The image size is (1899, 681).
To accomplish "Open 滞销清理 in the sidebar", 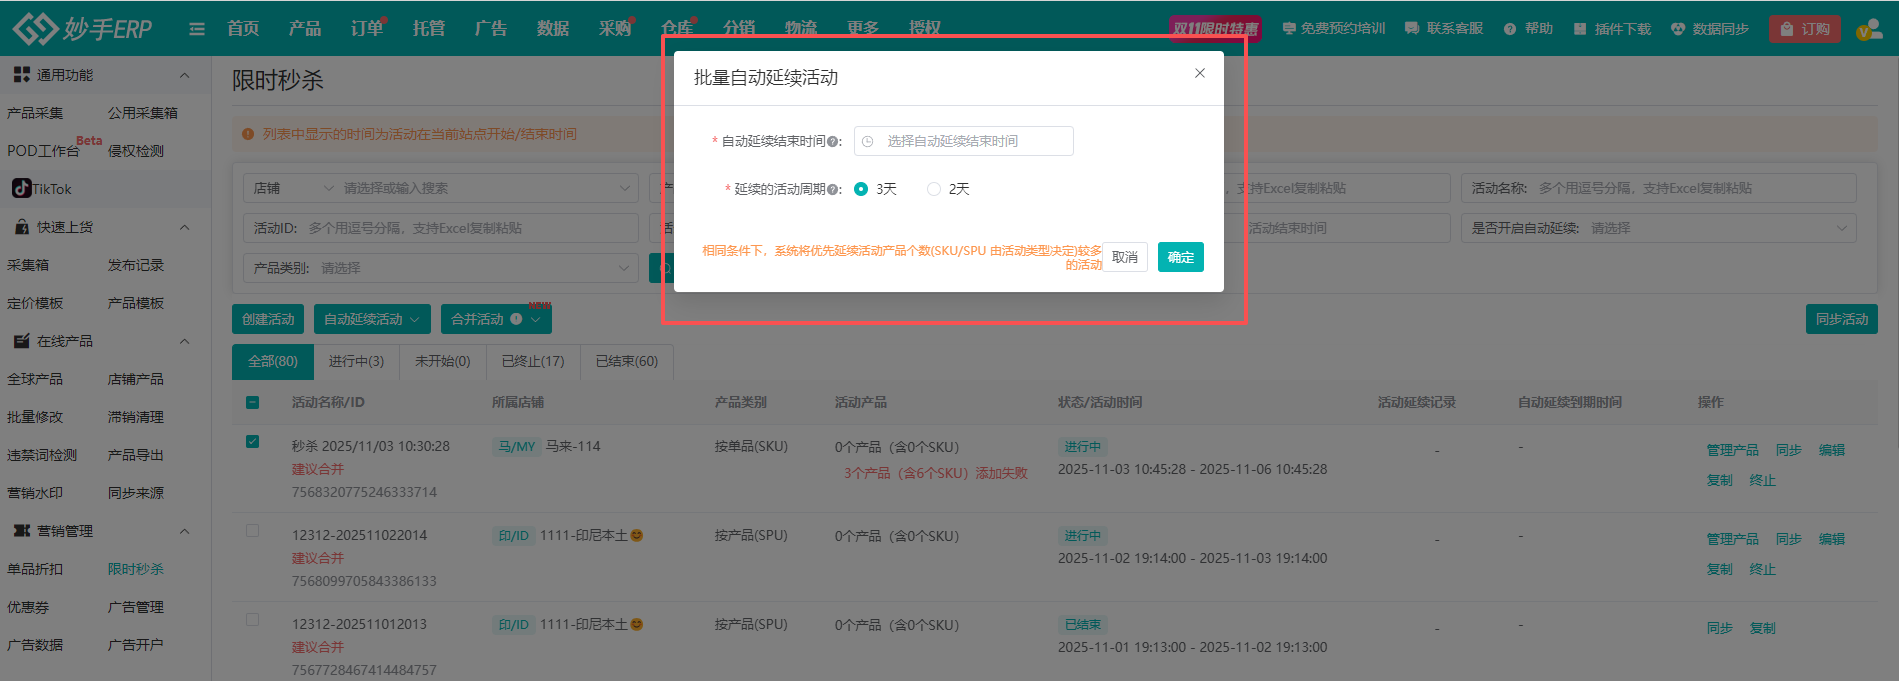I will (136, 417).
